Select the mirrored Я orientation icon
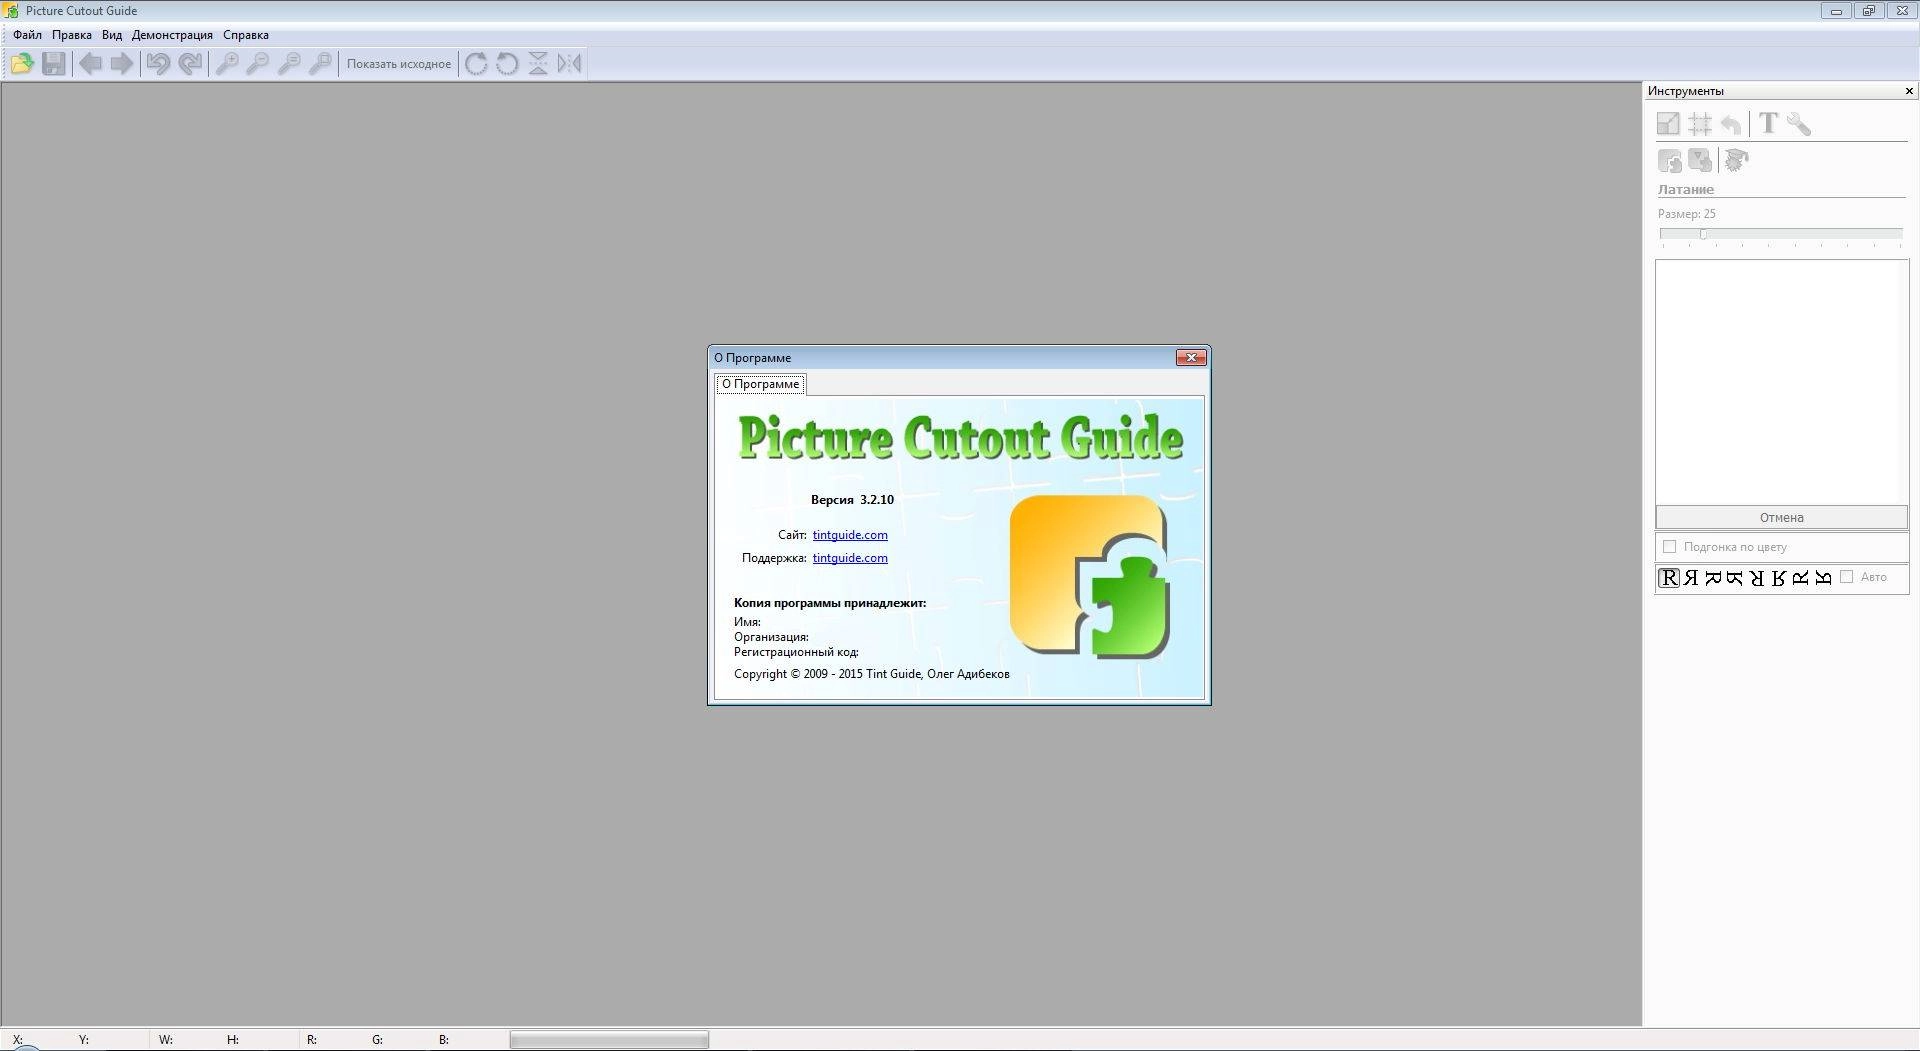Screen dimensions: 1920x1051 point(1691,578)
